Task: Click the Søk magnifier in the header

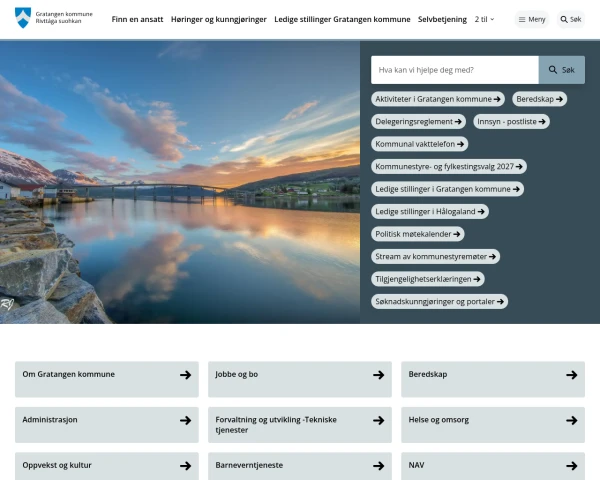Action: tap(571, 19)
